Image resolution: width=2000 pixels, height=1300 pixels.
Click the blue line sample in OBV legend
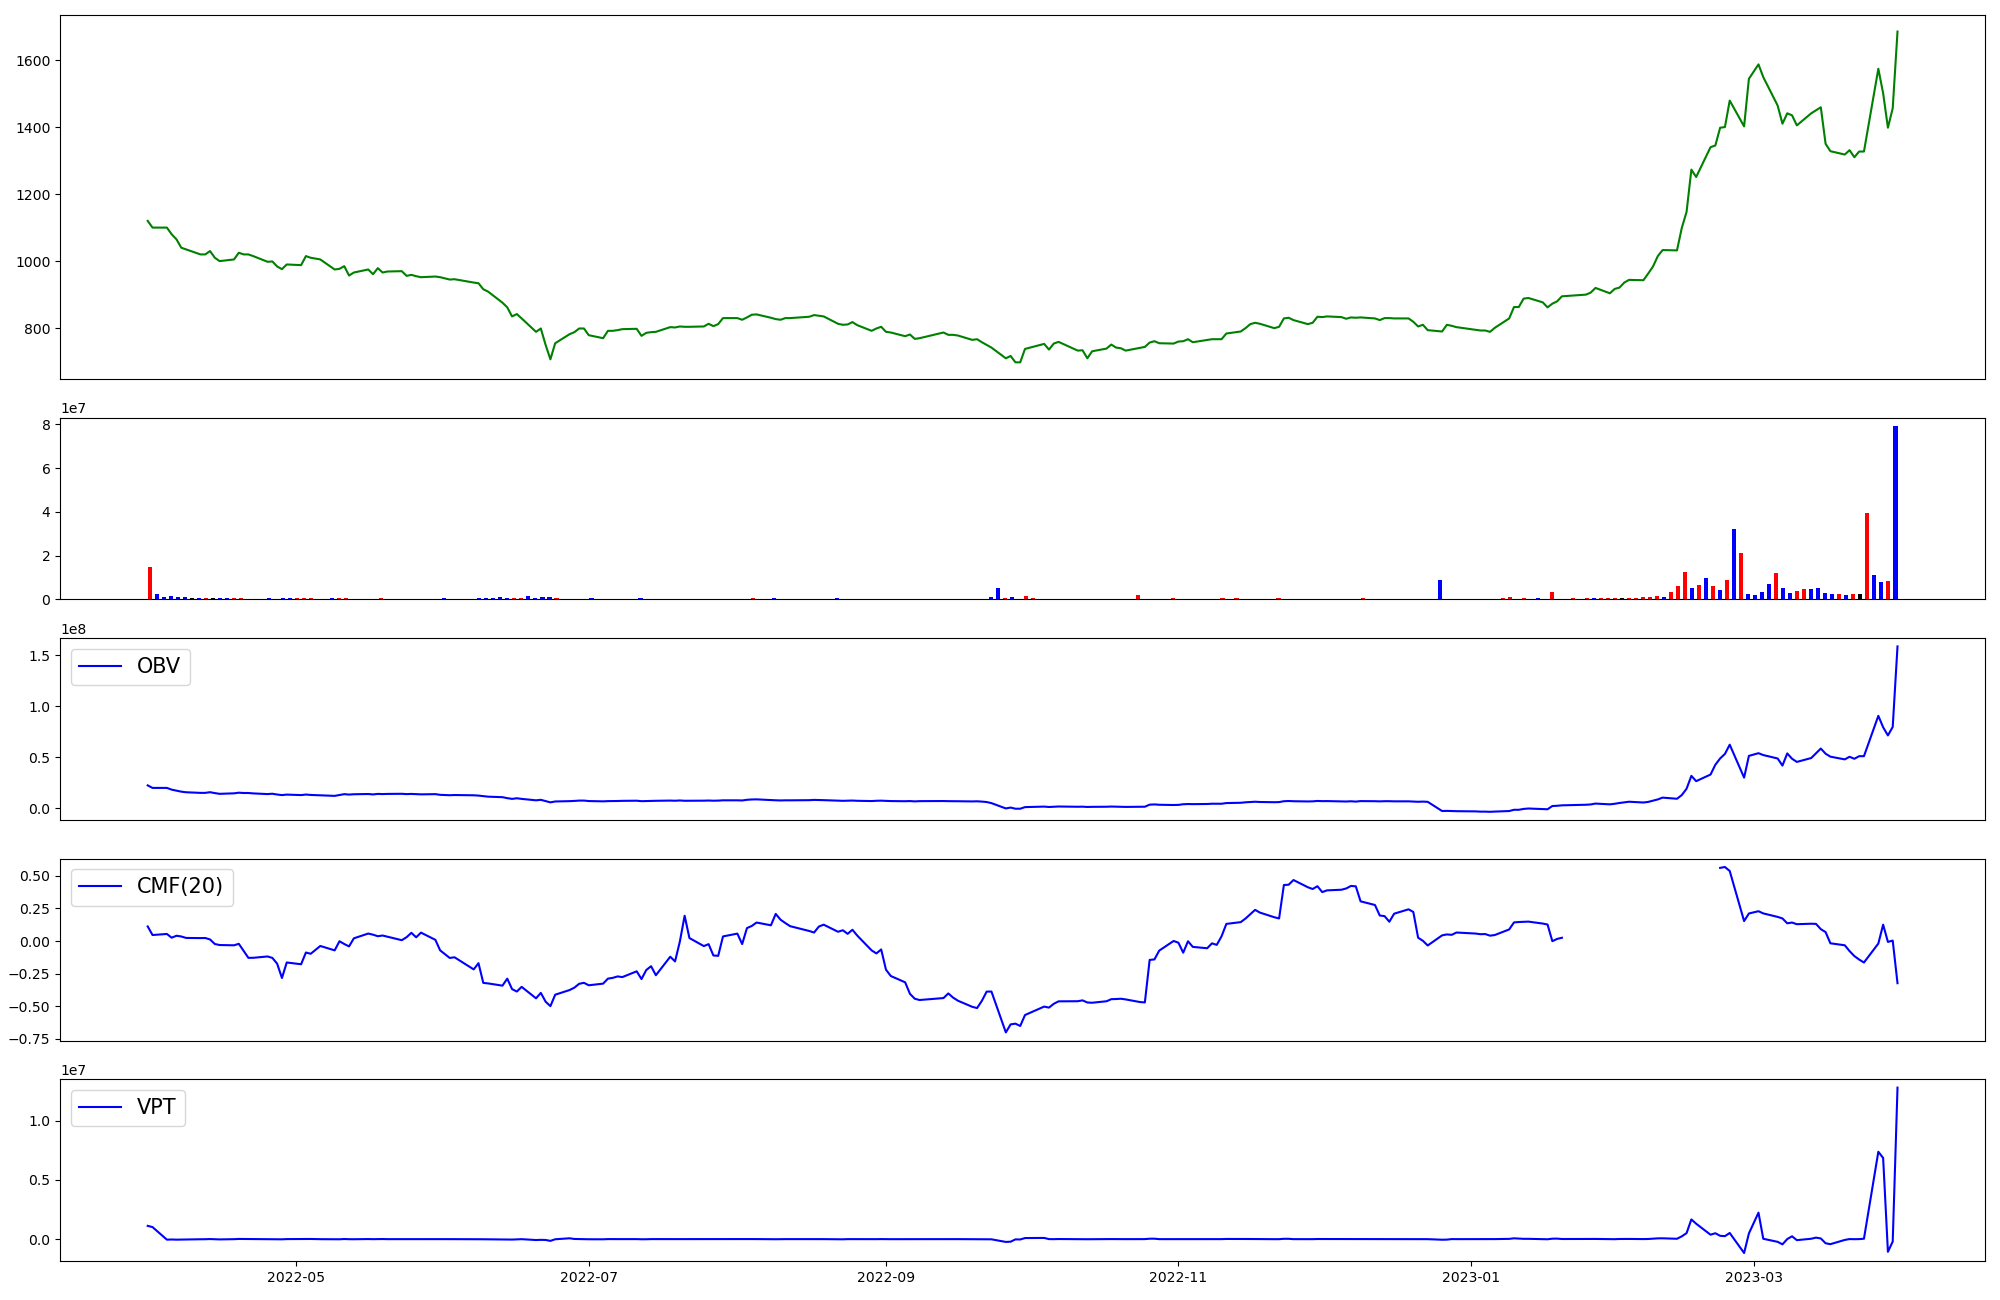pos(100,667)
